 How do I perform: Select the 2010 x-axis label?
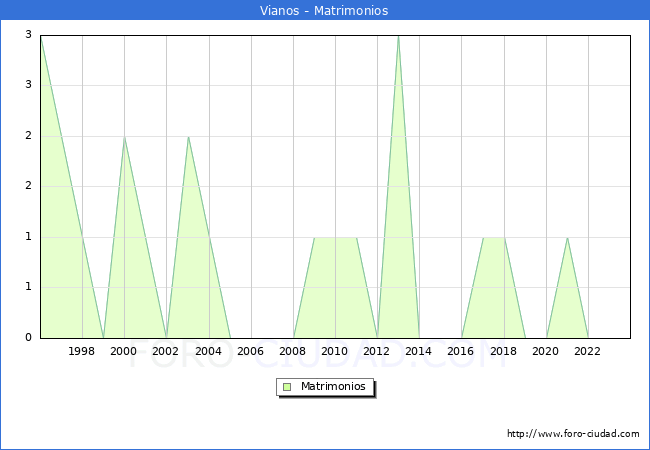click(335, 351)
